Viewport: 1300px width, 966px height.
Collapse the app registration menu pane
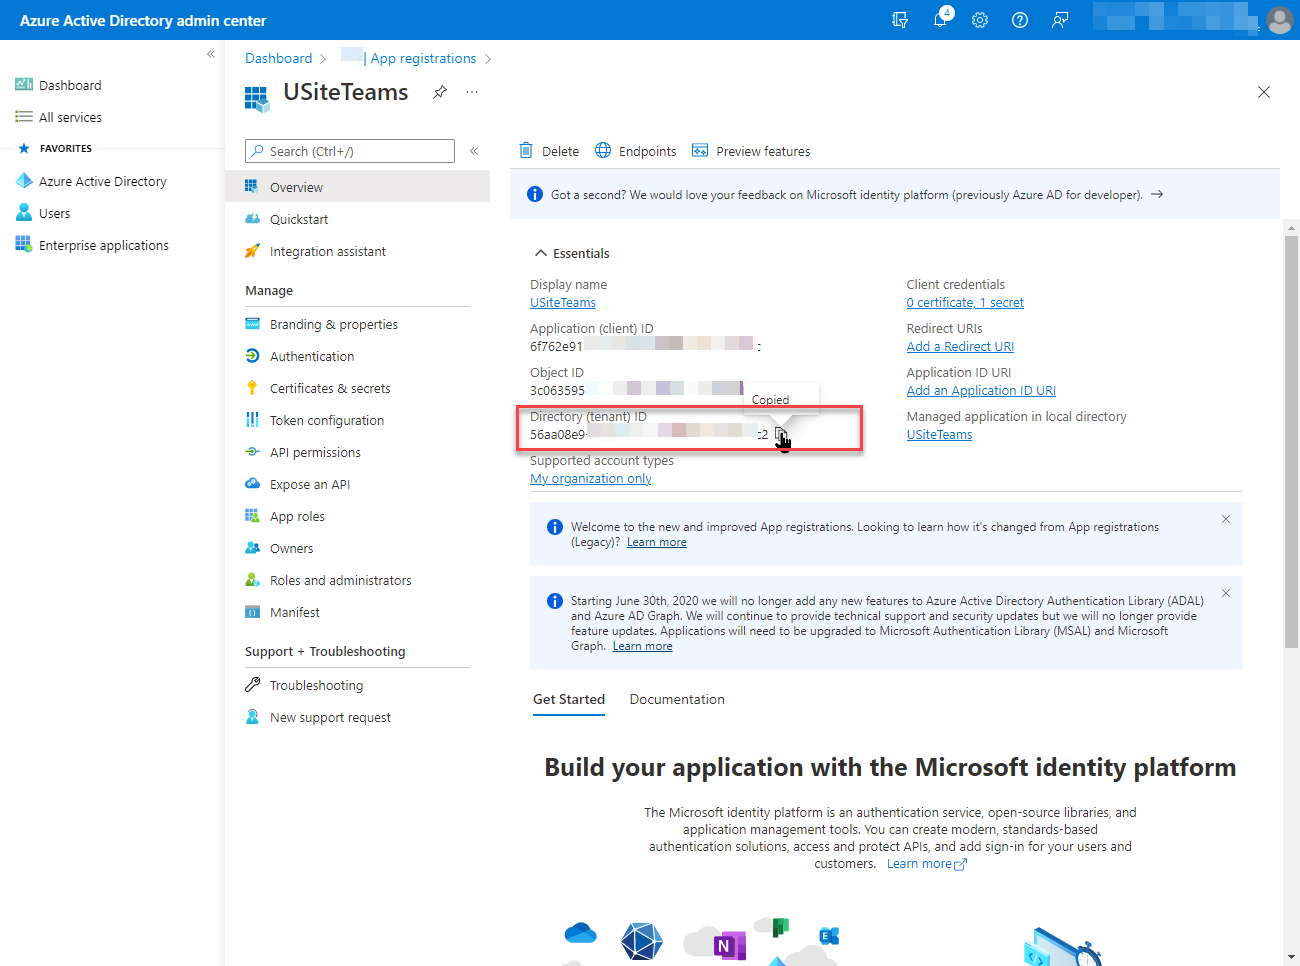tap(474, 151)
